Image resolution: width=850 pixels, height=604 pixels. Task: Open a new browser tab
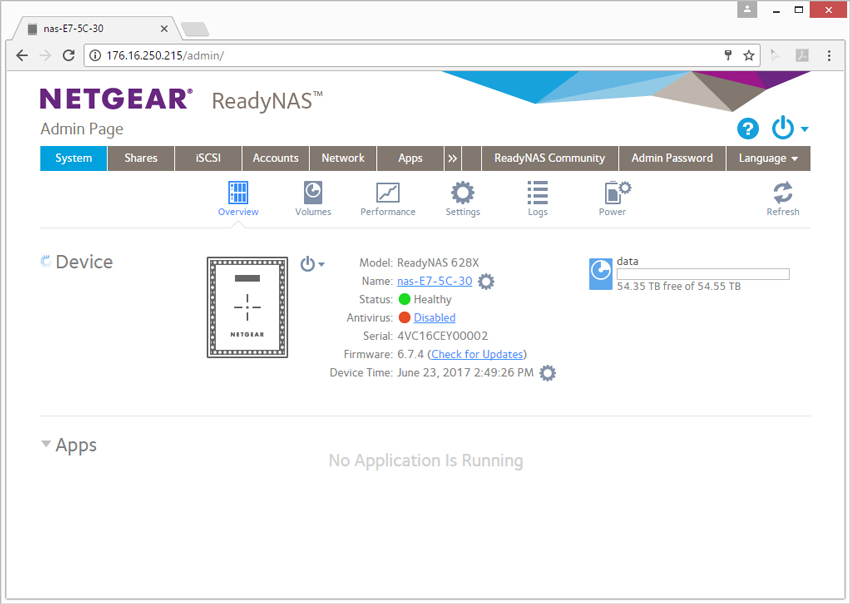point(195,29)
